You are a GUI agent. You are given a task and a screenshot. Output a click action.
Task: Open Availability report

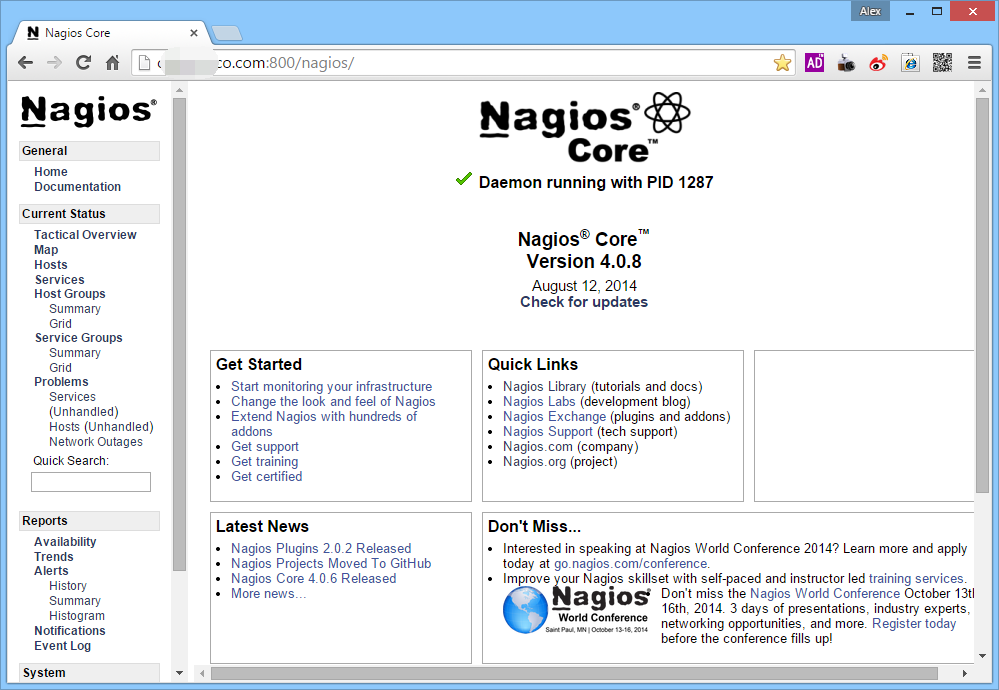click(x=65, y=542)
